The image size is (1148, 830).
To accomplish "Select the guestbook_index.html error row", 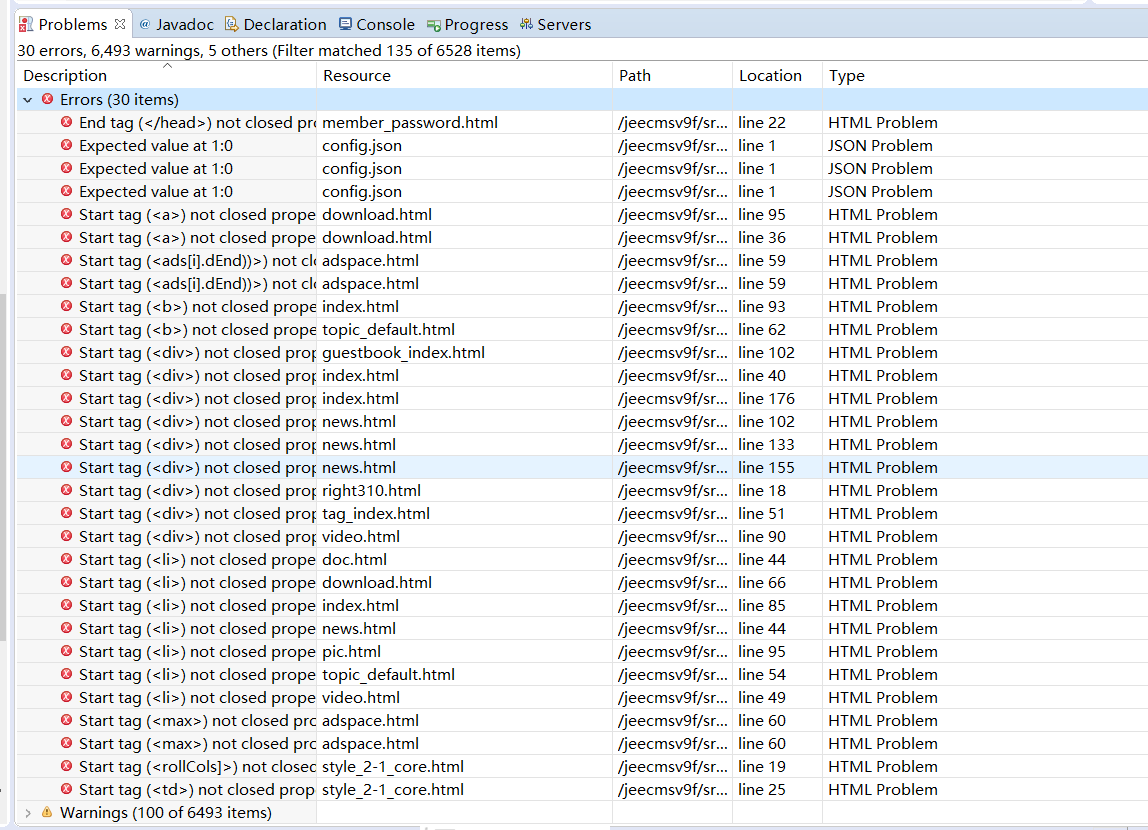I will [403, 352].
